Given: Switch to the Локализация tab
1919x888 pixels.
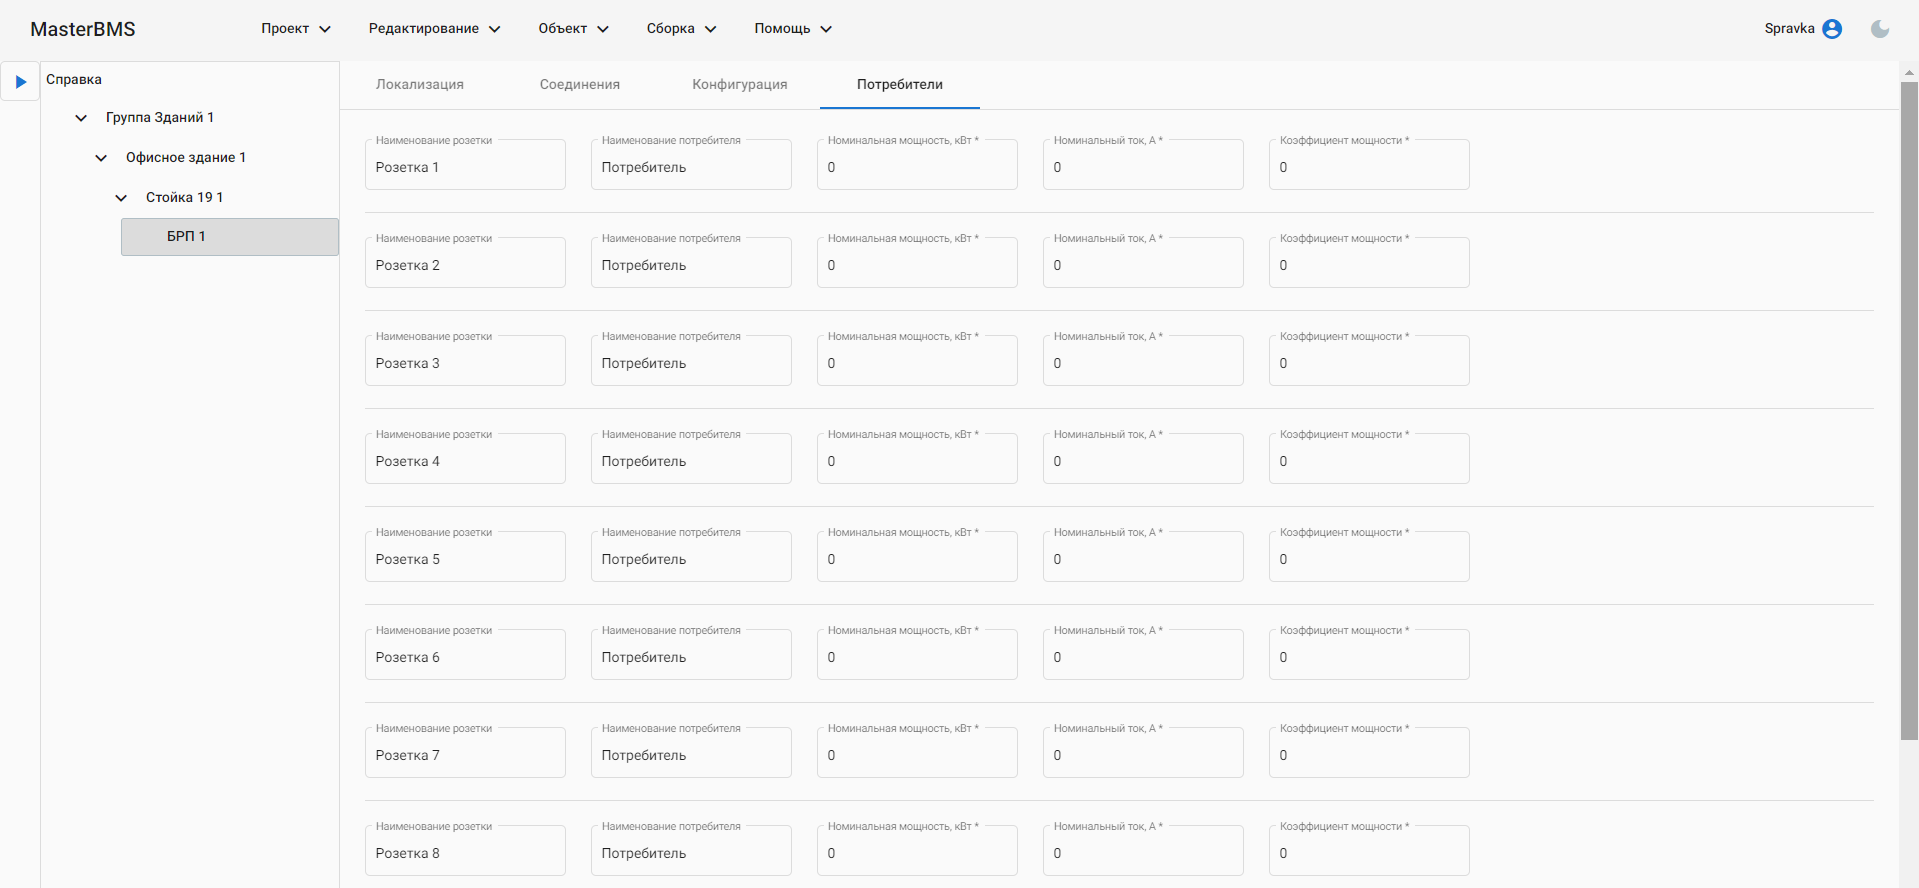Looking at the screenshot, I should pyautogui.click(x=419, y=85).
